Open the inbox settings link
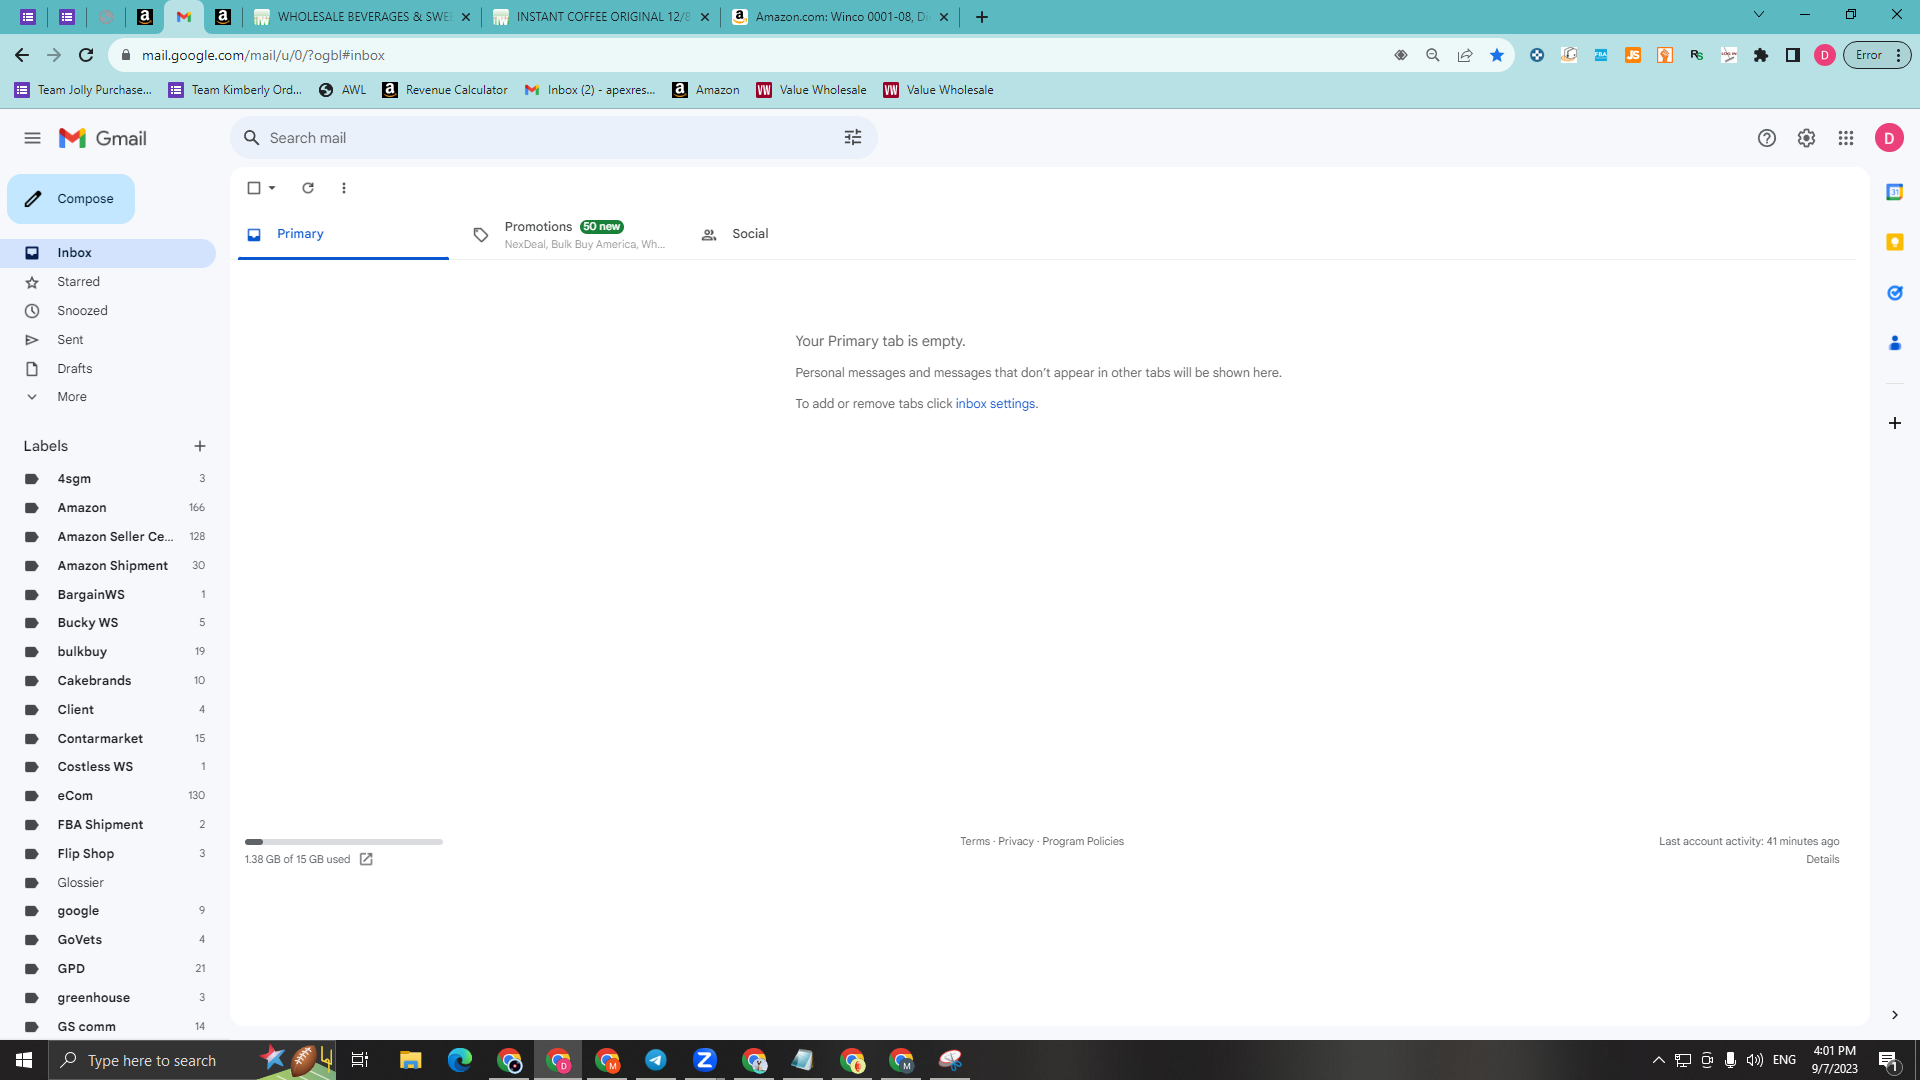Screen dimensions: 1920x1080 pos(995,404)
